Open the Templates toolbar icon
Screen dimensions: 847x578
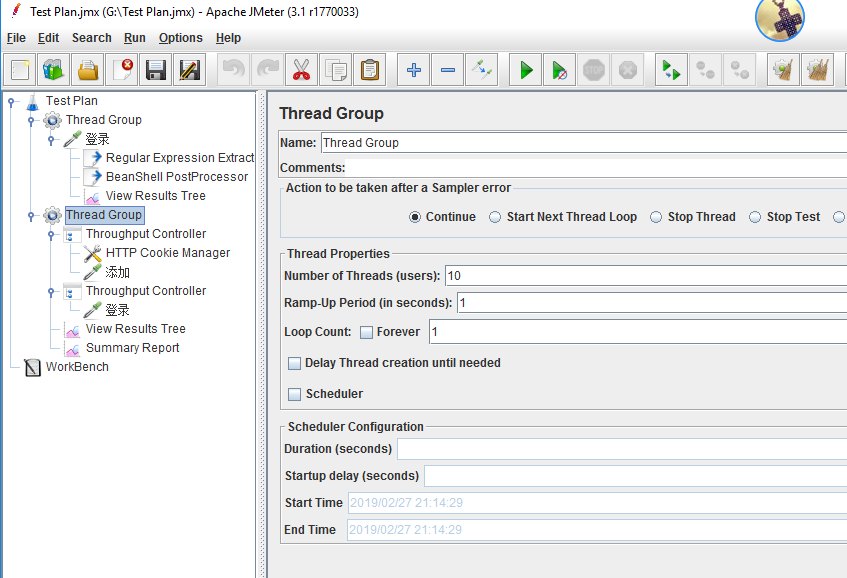tap(53, 70)
